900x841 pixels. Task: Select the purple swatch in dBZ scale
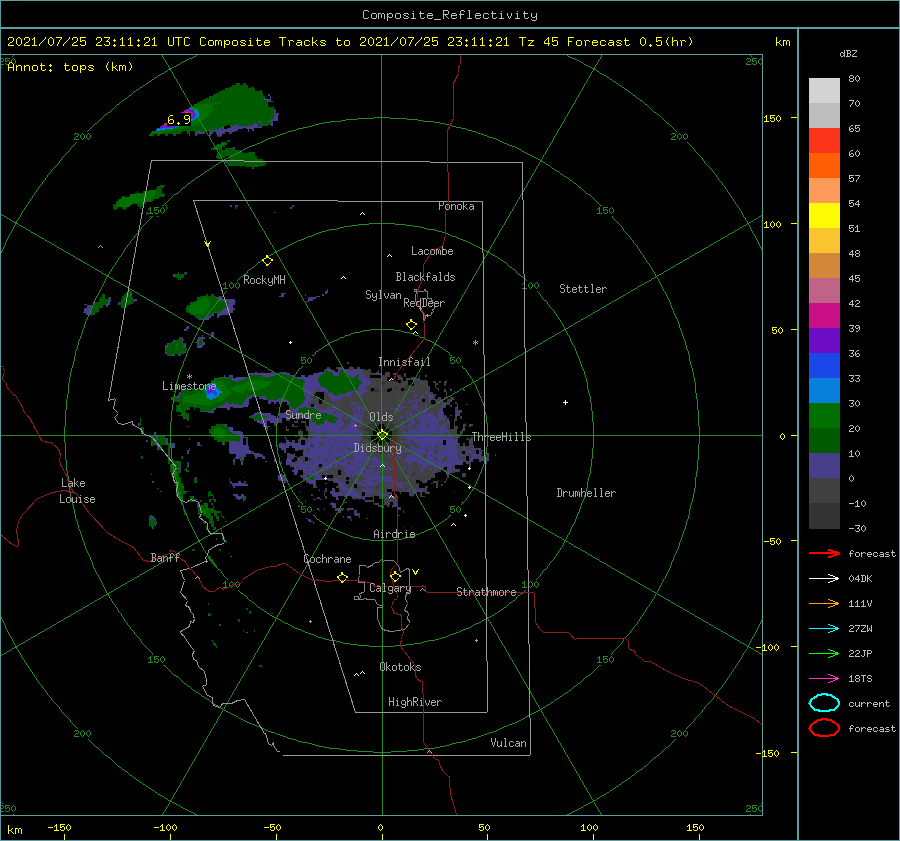pyautogui.click(x=824, y=340)
